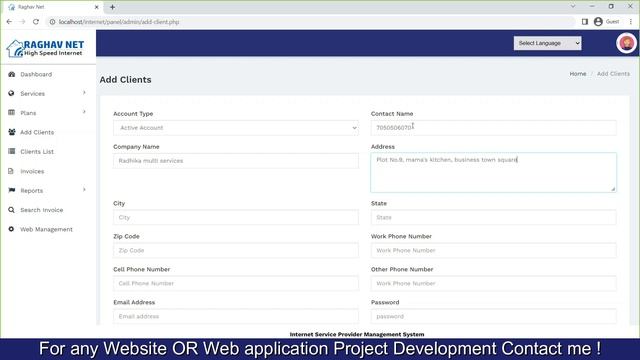This screenshot has width=640, height=360.
Task: Click the Reports sidebar label
Action: tap(31, 191)
